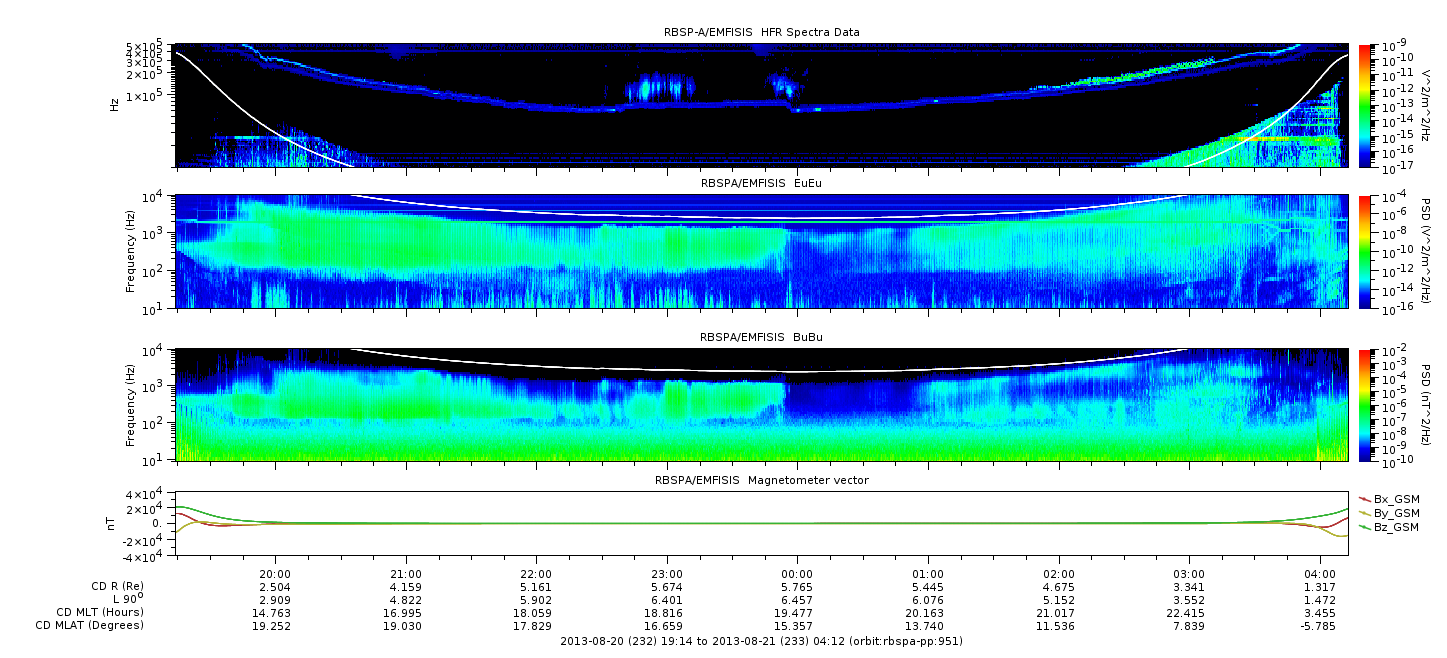Select the RBSP-A/EMFISIS HFR Spectra Data title
This screenshot has width=1447, height=658.
click(761, 32)
